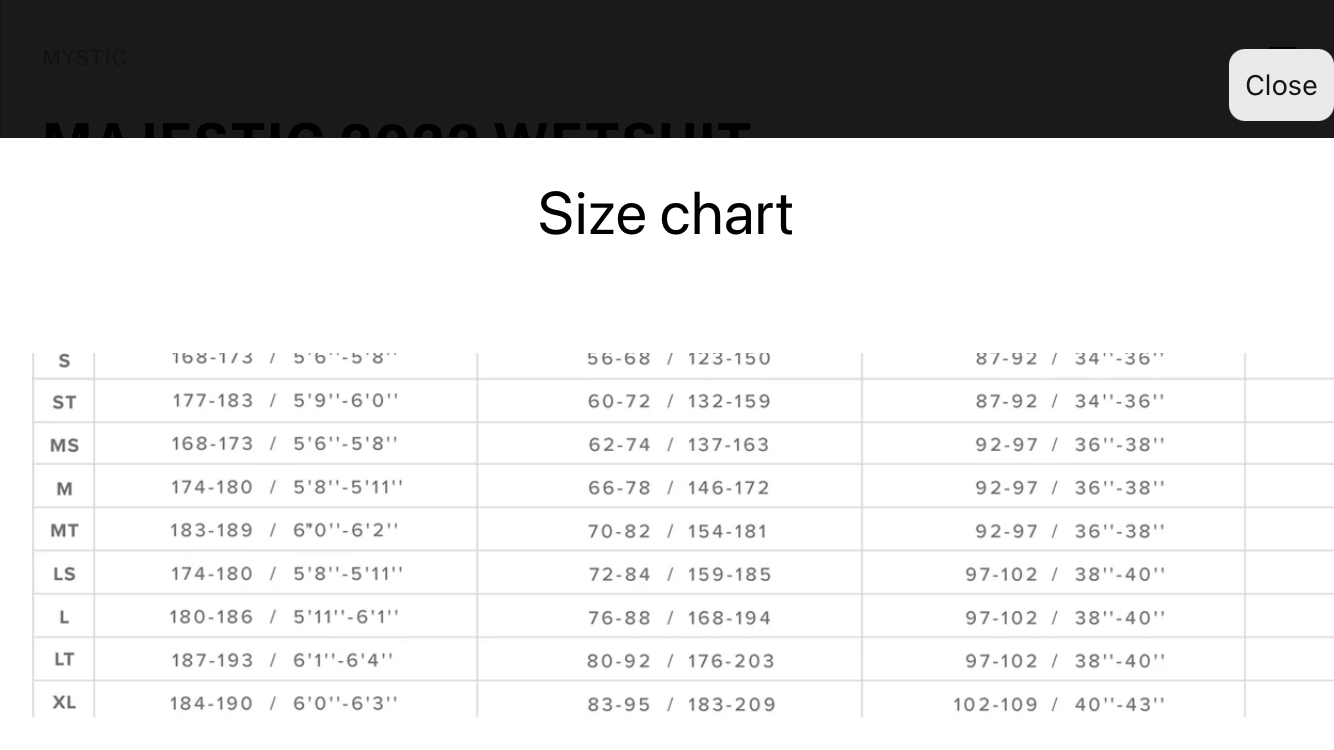Image resolution: width=1334 pixels, height=750 pixels.
Task: Close the size chart popup
Action: point(1281,85)
